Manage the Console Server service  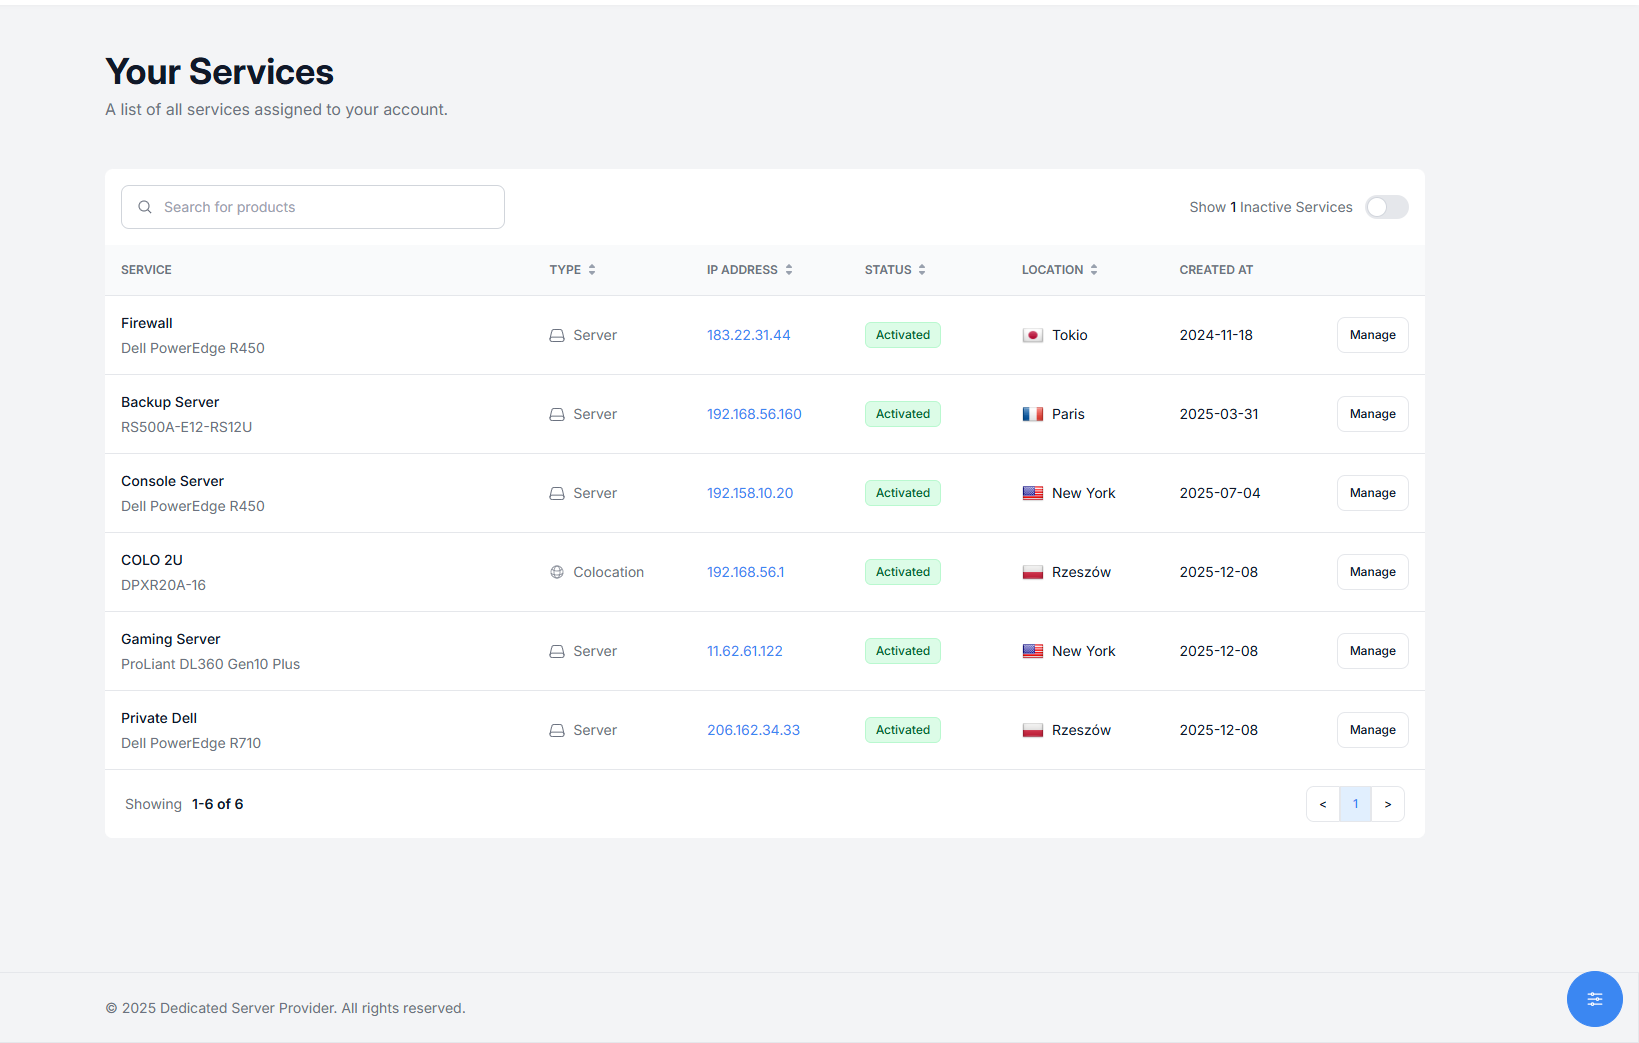[x=1372, y=493]
